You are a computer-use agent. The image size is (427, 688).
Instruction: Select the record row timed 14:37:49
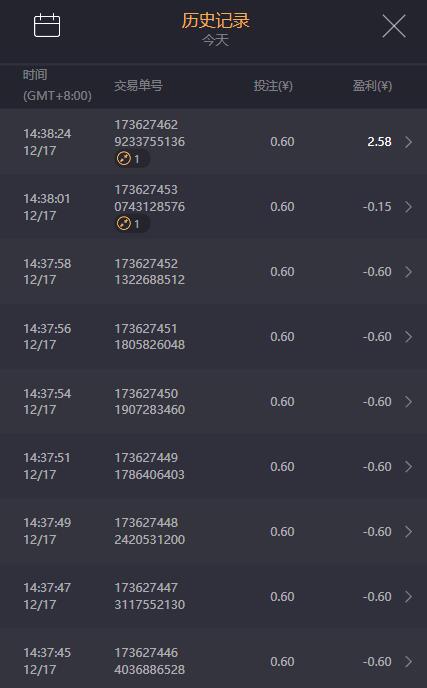(213, 531)
